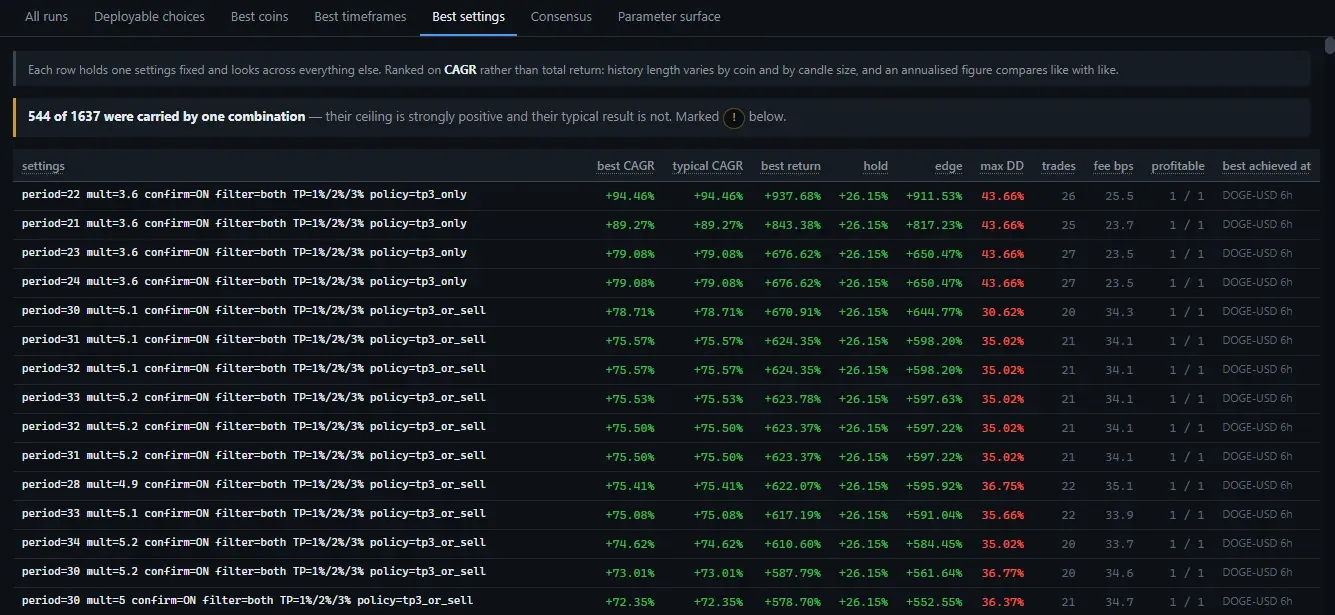Show the Parameter surface tab
Viewport: 1335px width, 615px height.
(x=669, y=17)
